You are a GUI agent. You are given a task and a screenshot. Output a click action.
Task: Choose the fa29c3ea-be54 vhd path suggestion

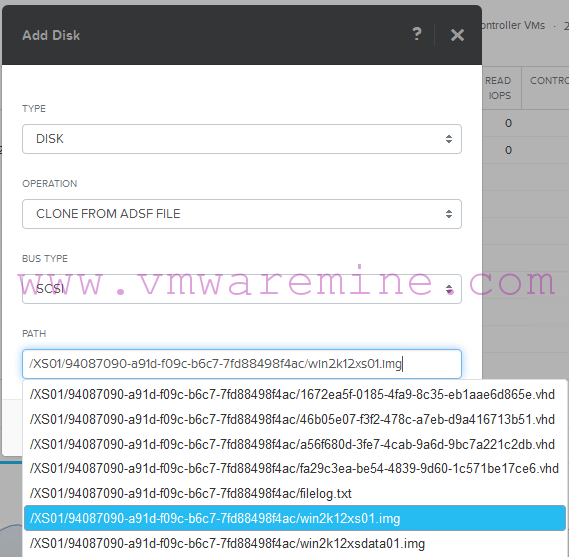tap(295, 469)
